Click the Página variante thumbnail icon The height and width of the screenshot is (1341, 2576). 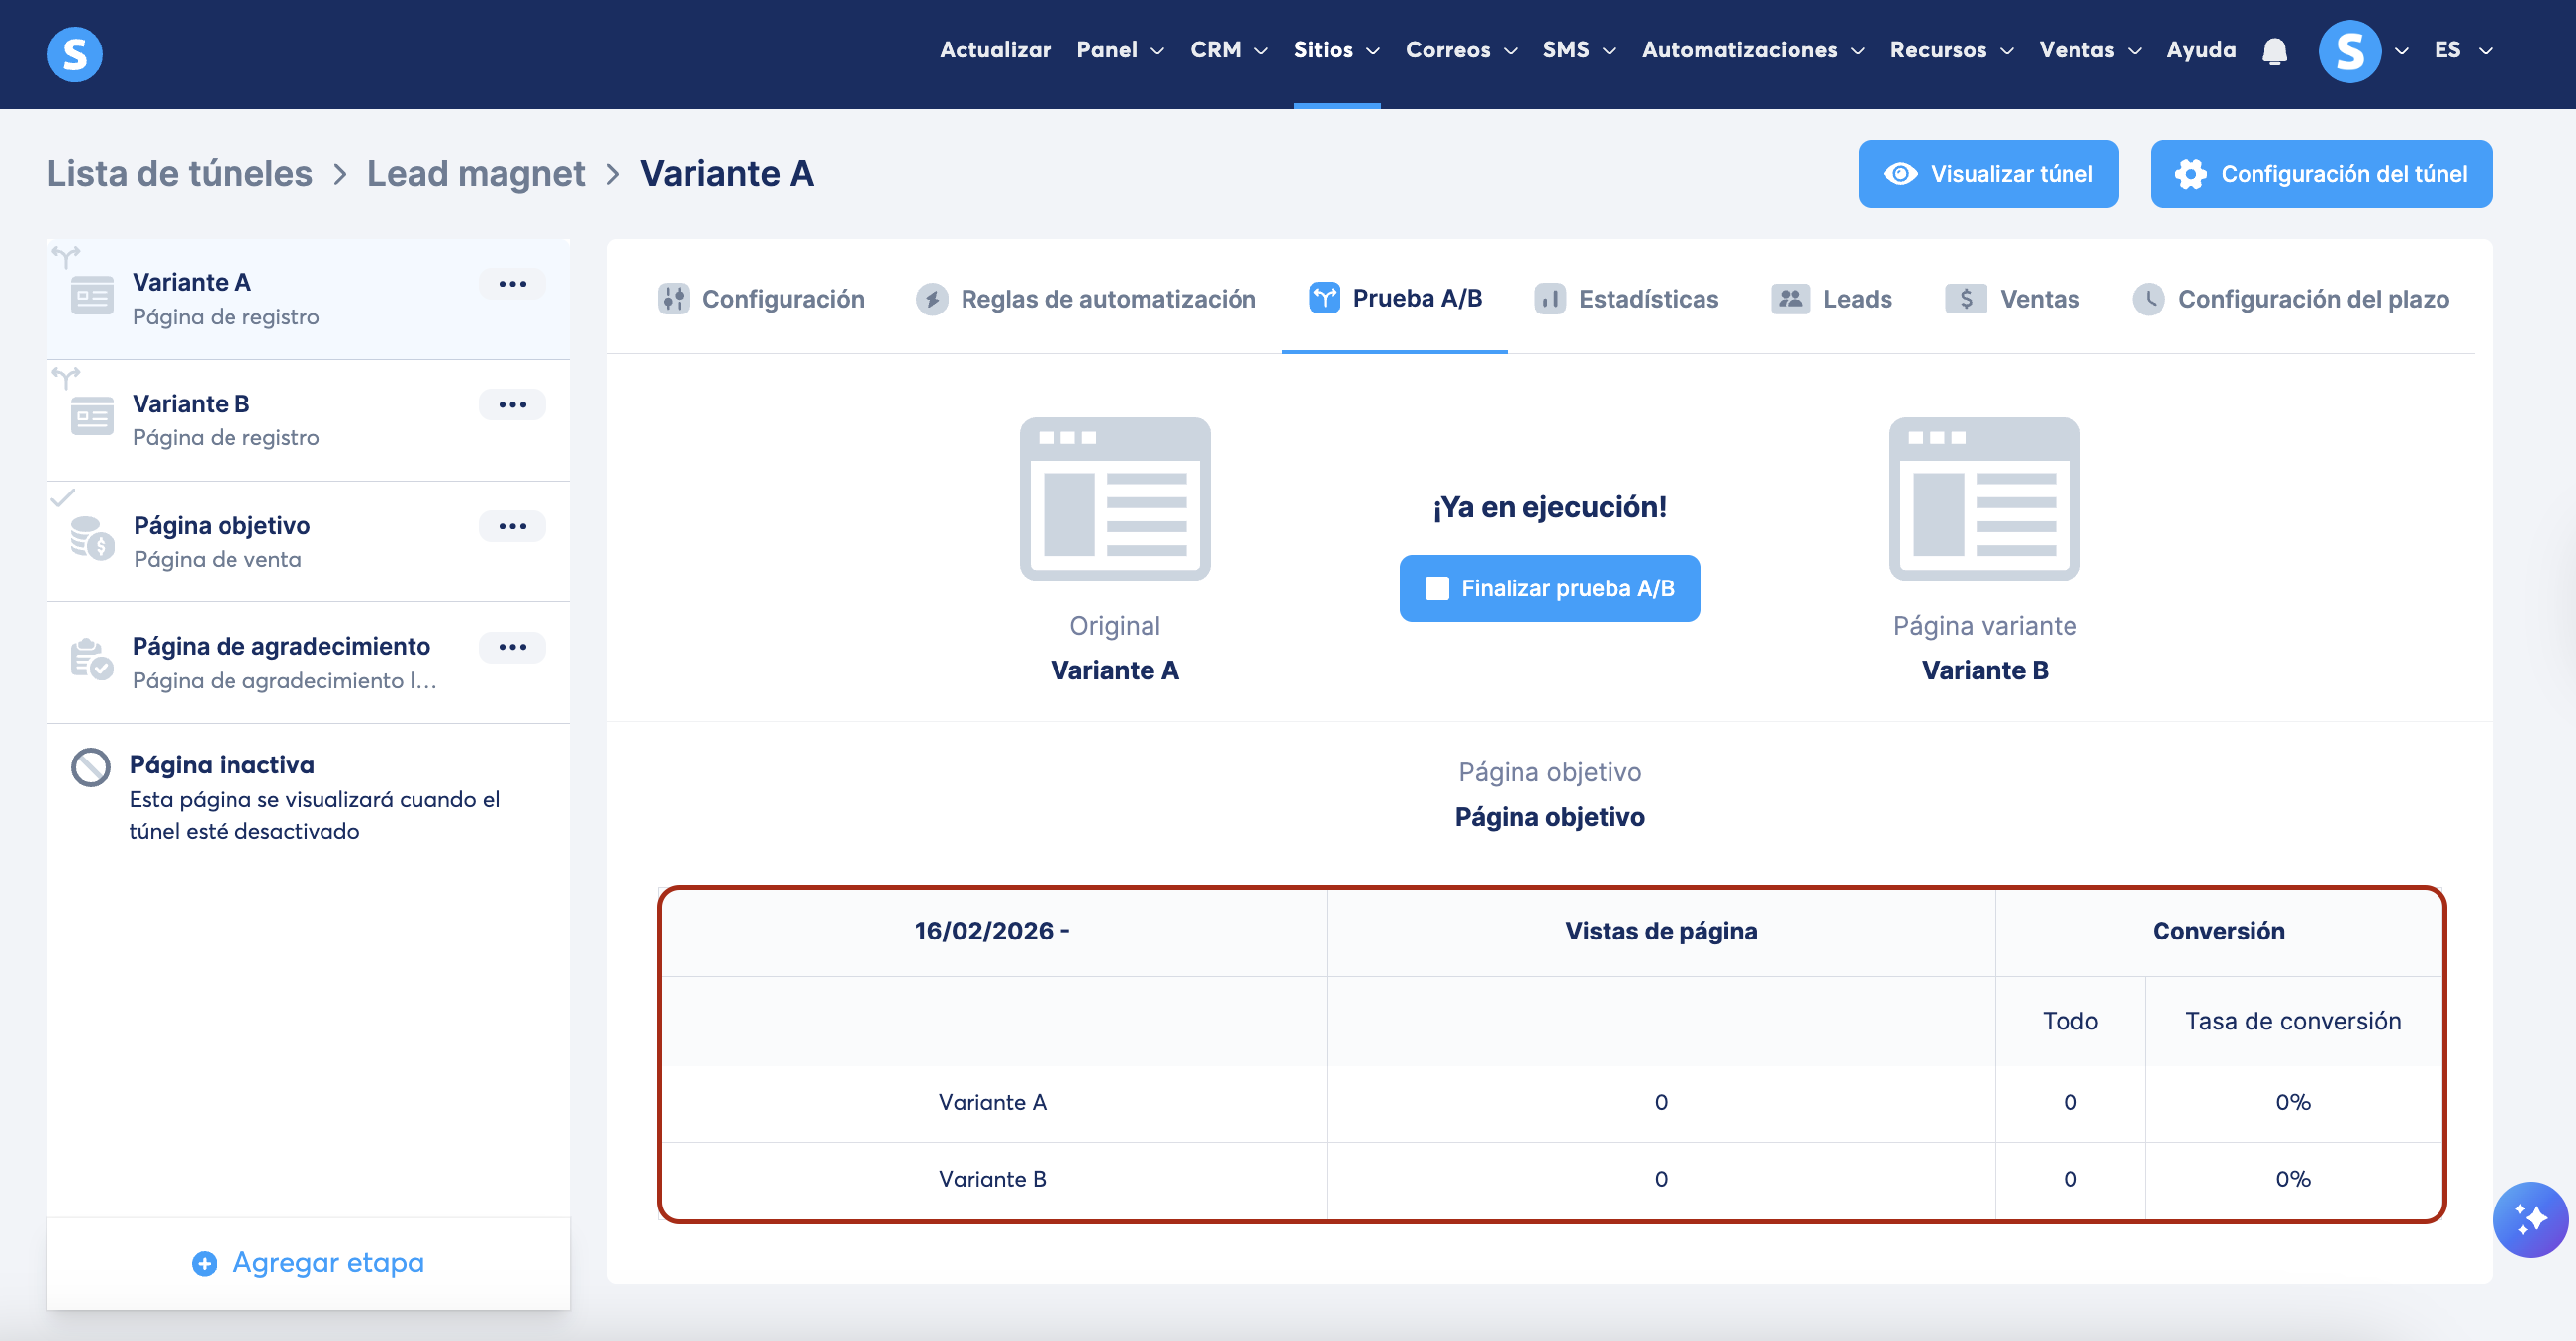(1984, 499)
